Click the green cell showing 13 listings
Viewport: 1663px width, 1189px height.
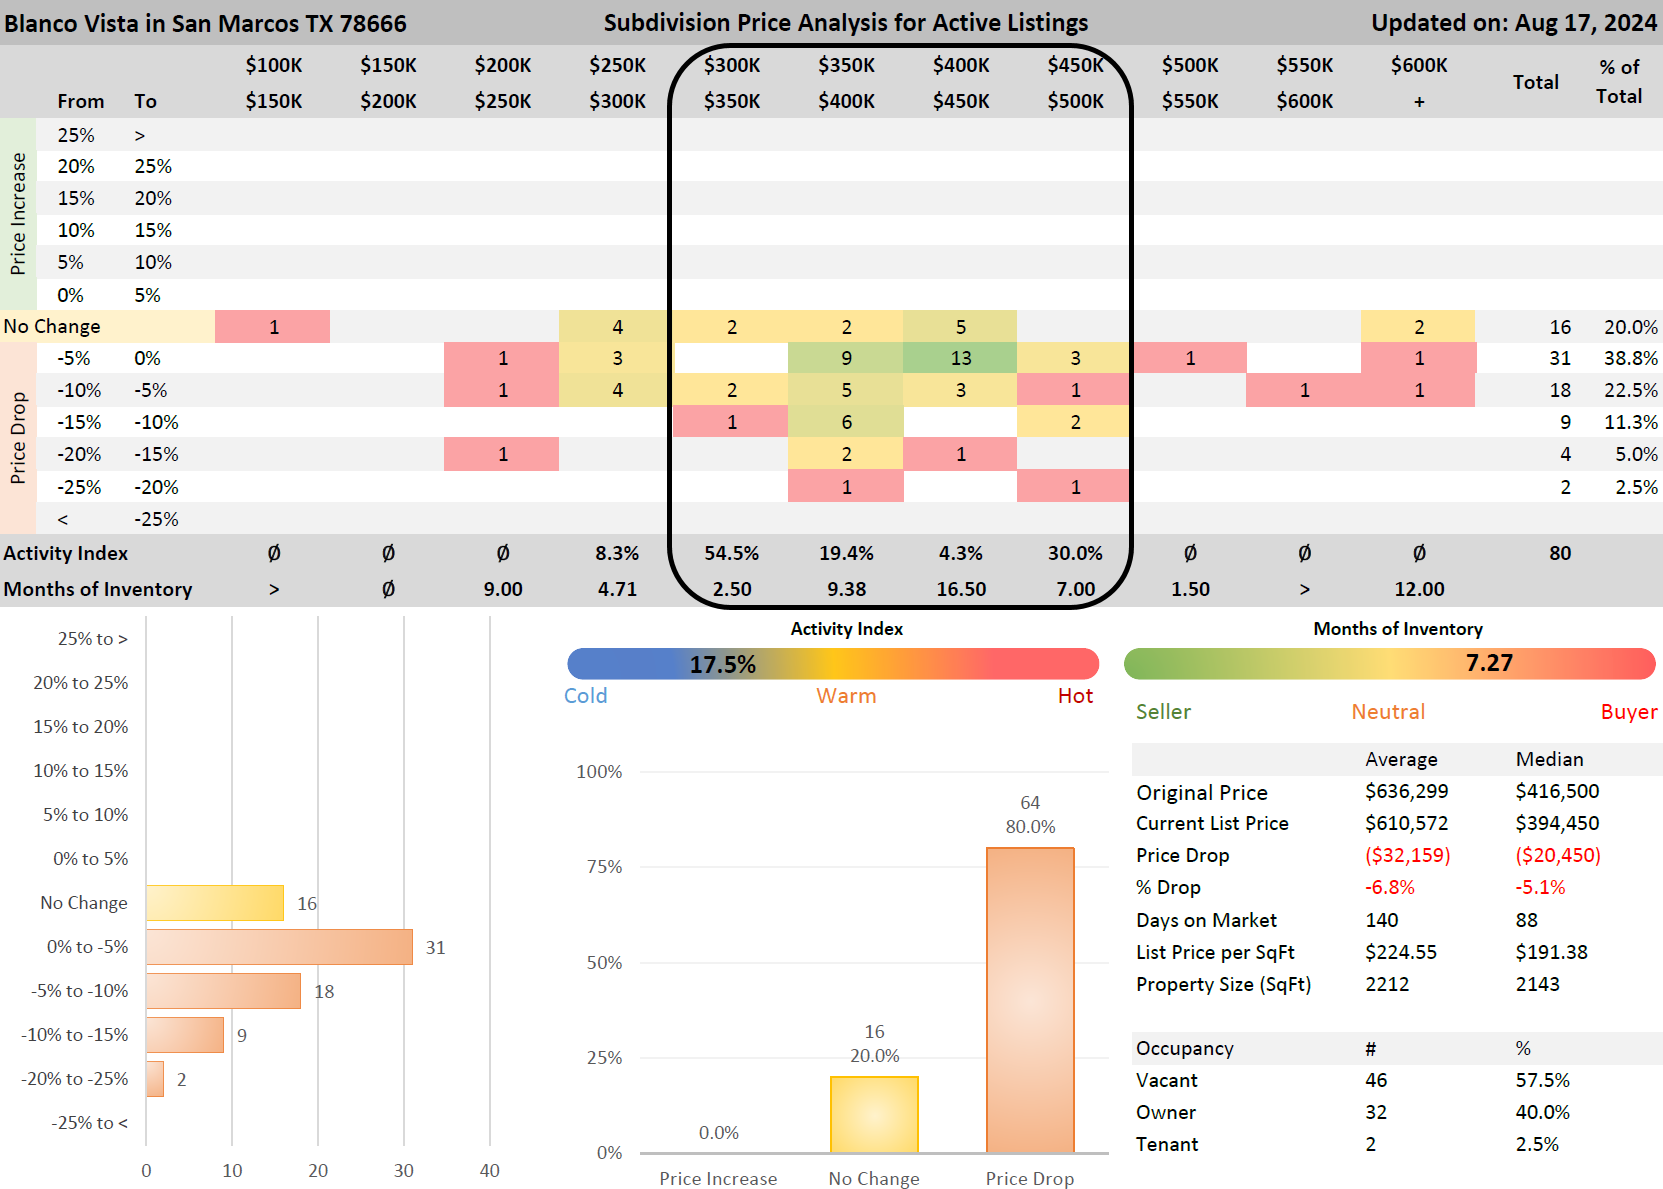(x=960, y=358)
